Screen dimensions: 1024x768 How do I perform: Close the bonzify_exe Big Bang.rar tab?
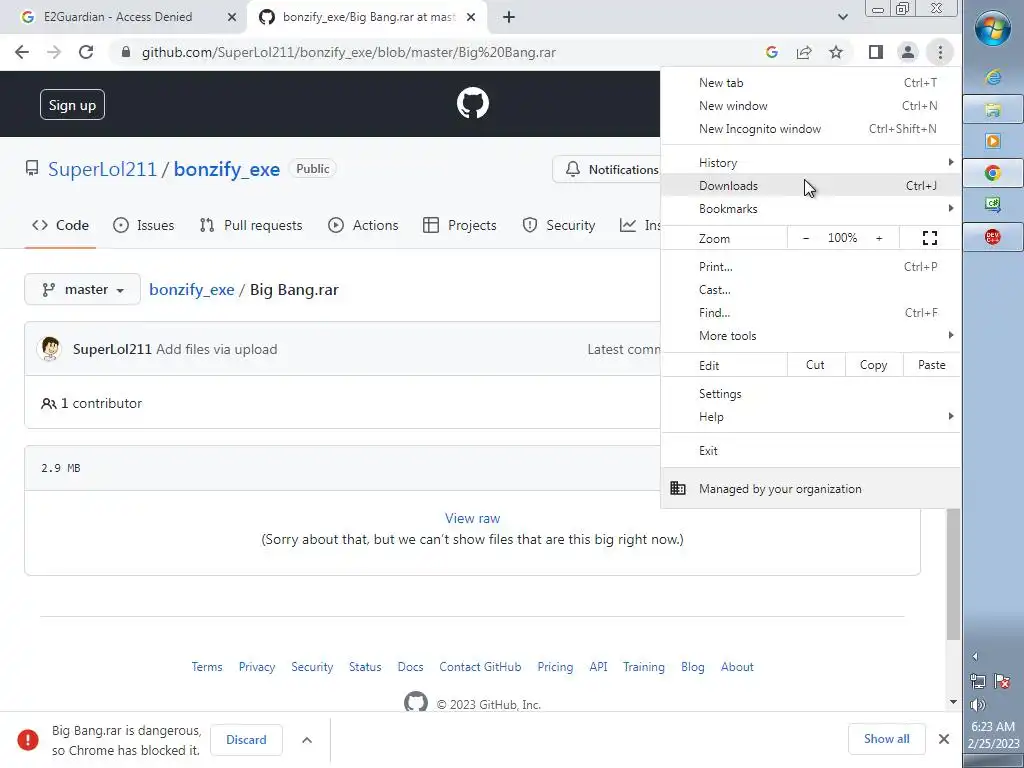tap(471, 17)
